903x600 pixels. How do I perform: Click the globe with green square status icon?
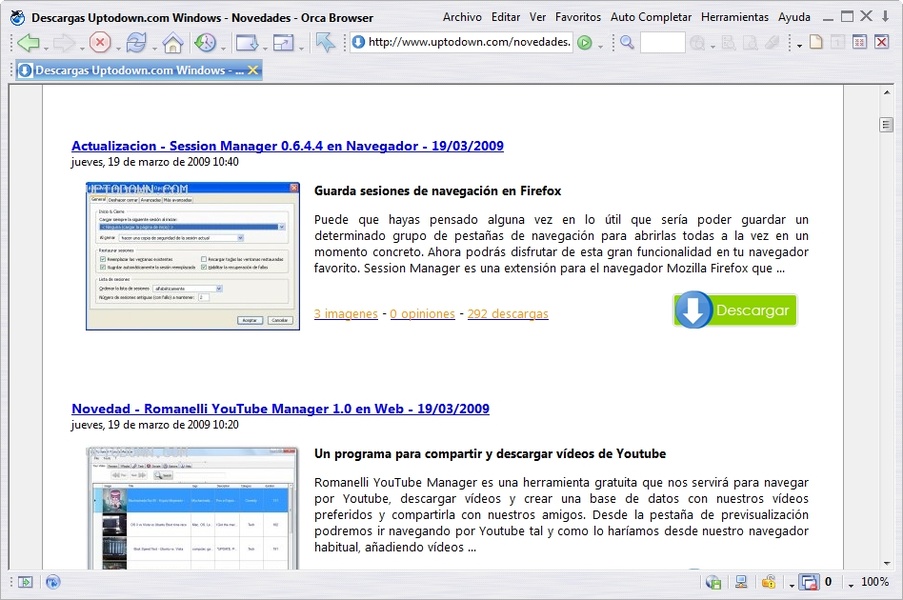coord(714,582)
